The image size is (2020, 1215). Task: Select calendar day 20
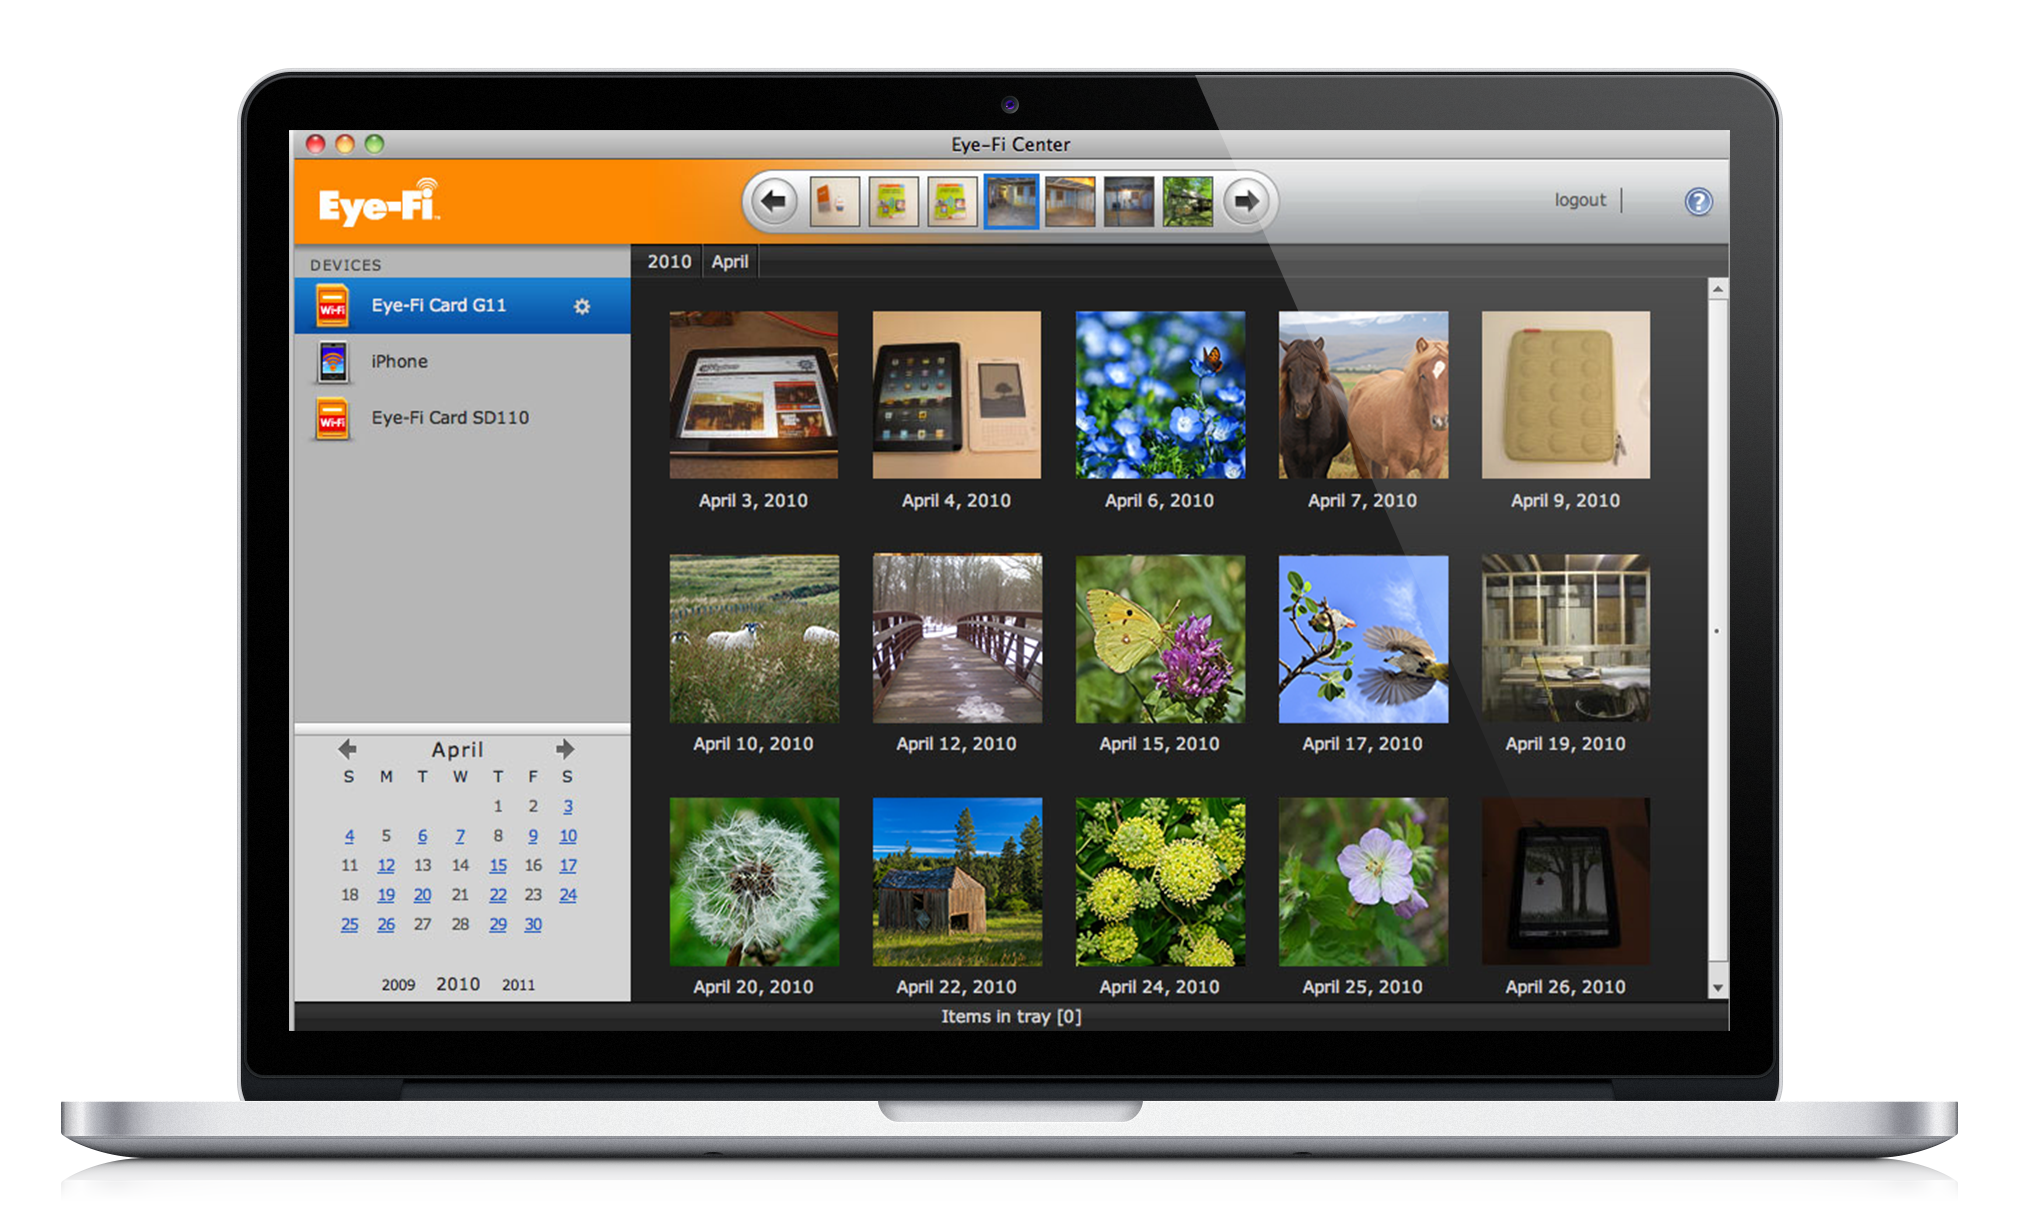click(422, 895)
